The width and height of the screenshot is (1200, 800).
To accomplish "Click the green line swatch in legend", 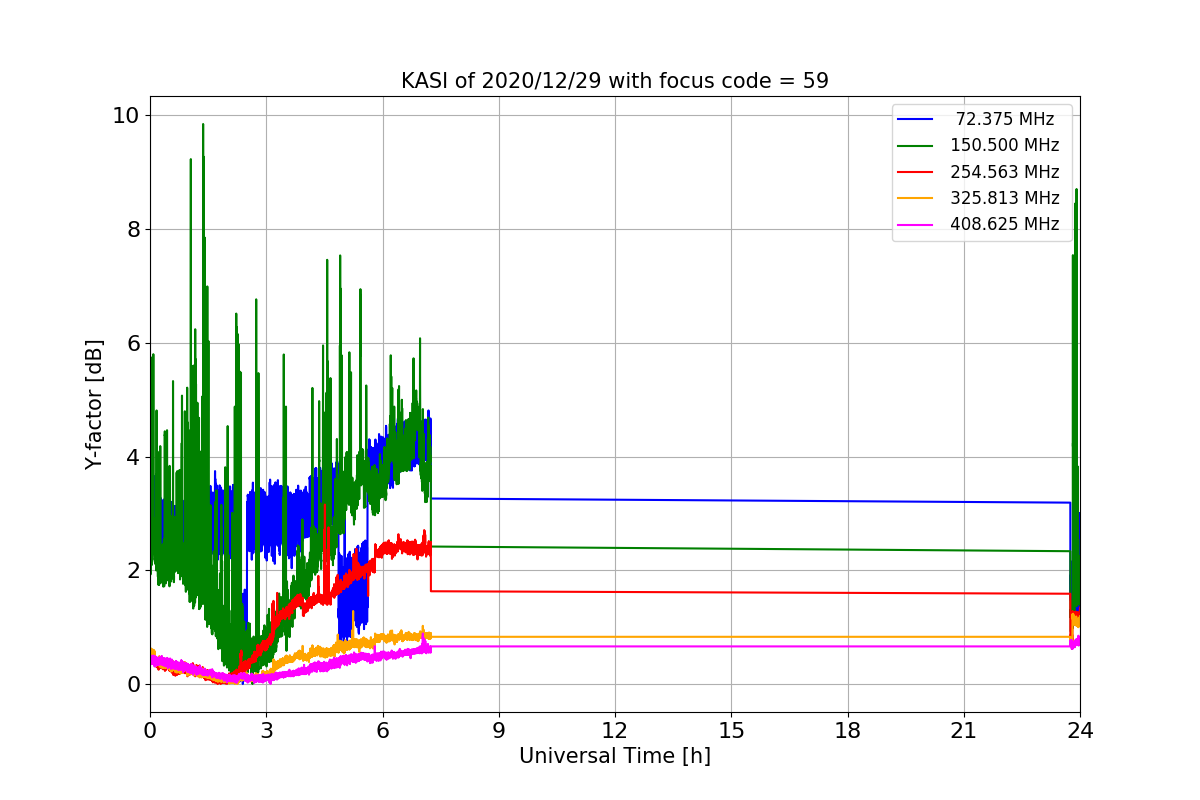I will point(915,145).
